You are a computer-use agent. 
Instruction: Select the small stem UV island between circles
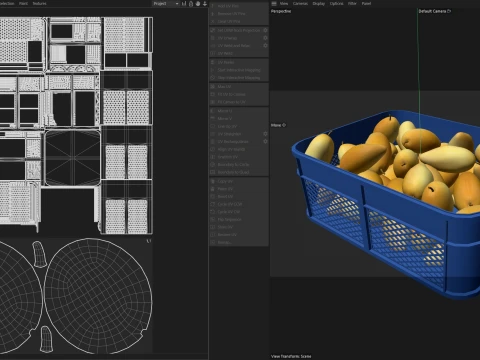pos(39,254)
